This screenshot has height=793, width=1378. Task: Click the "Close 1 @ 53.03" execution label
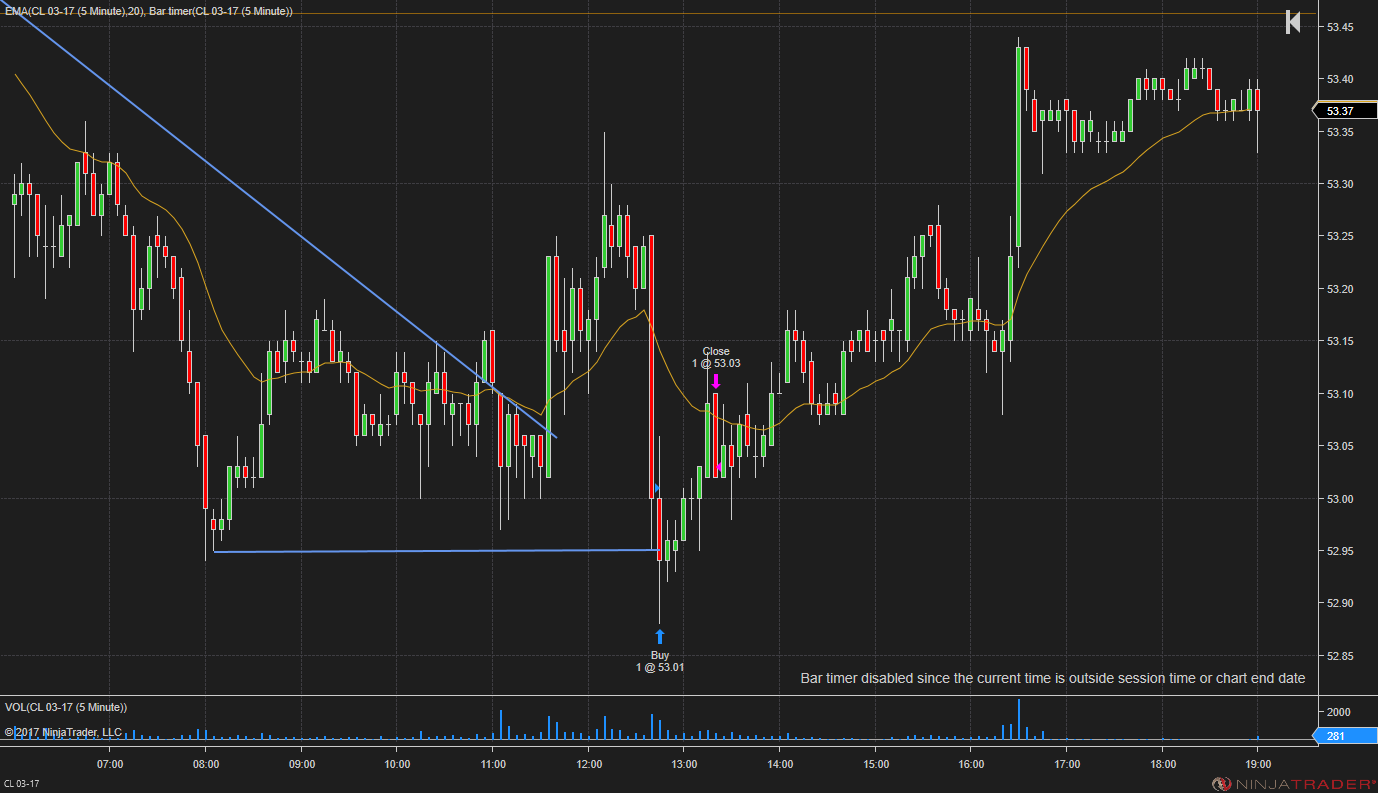tap(716, 357)
